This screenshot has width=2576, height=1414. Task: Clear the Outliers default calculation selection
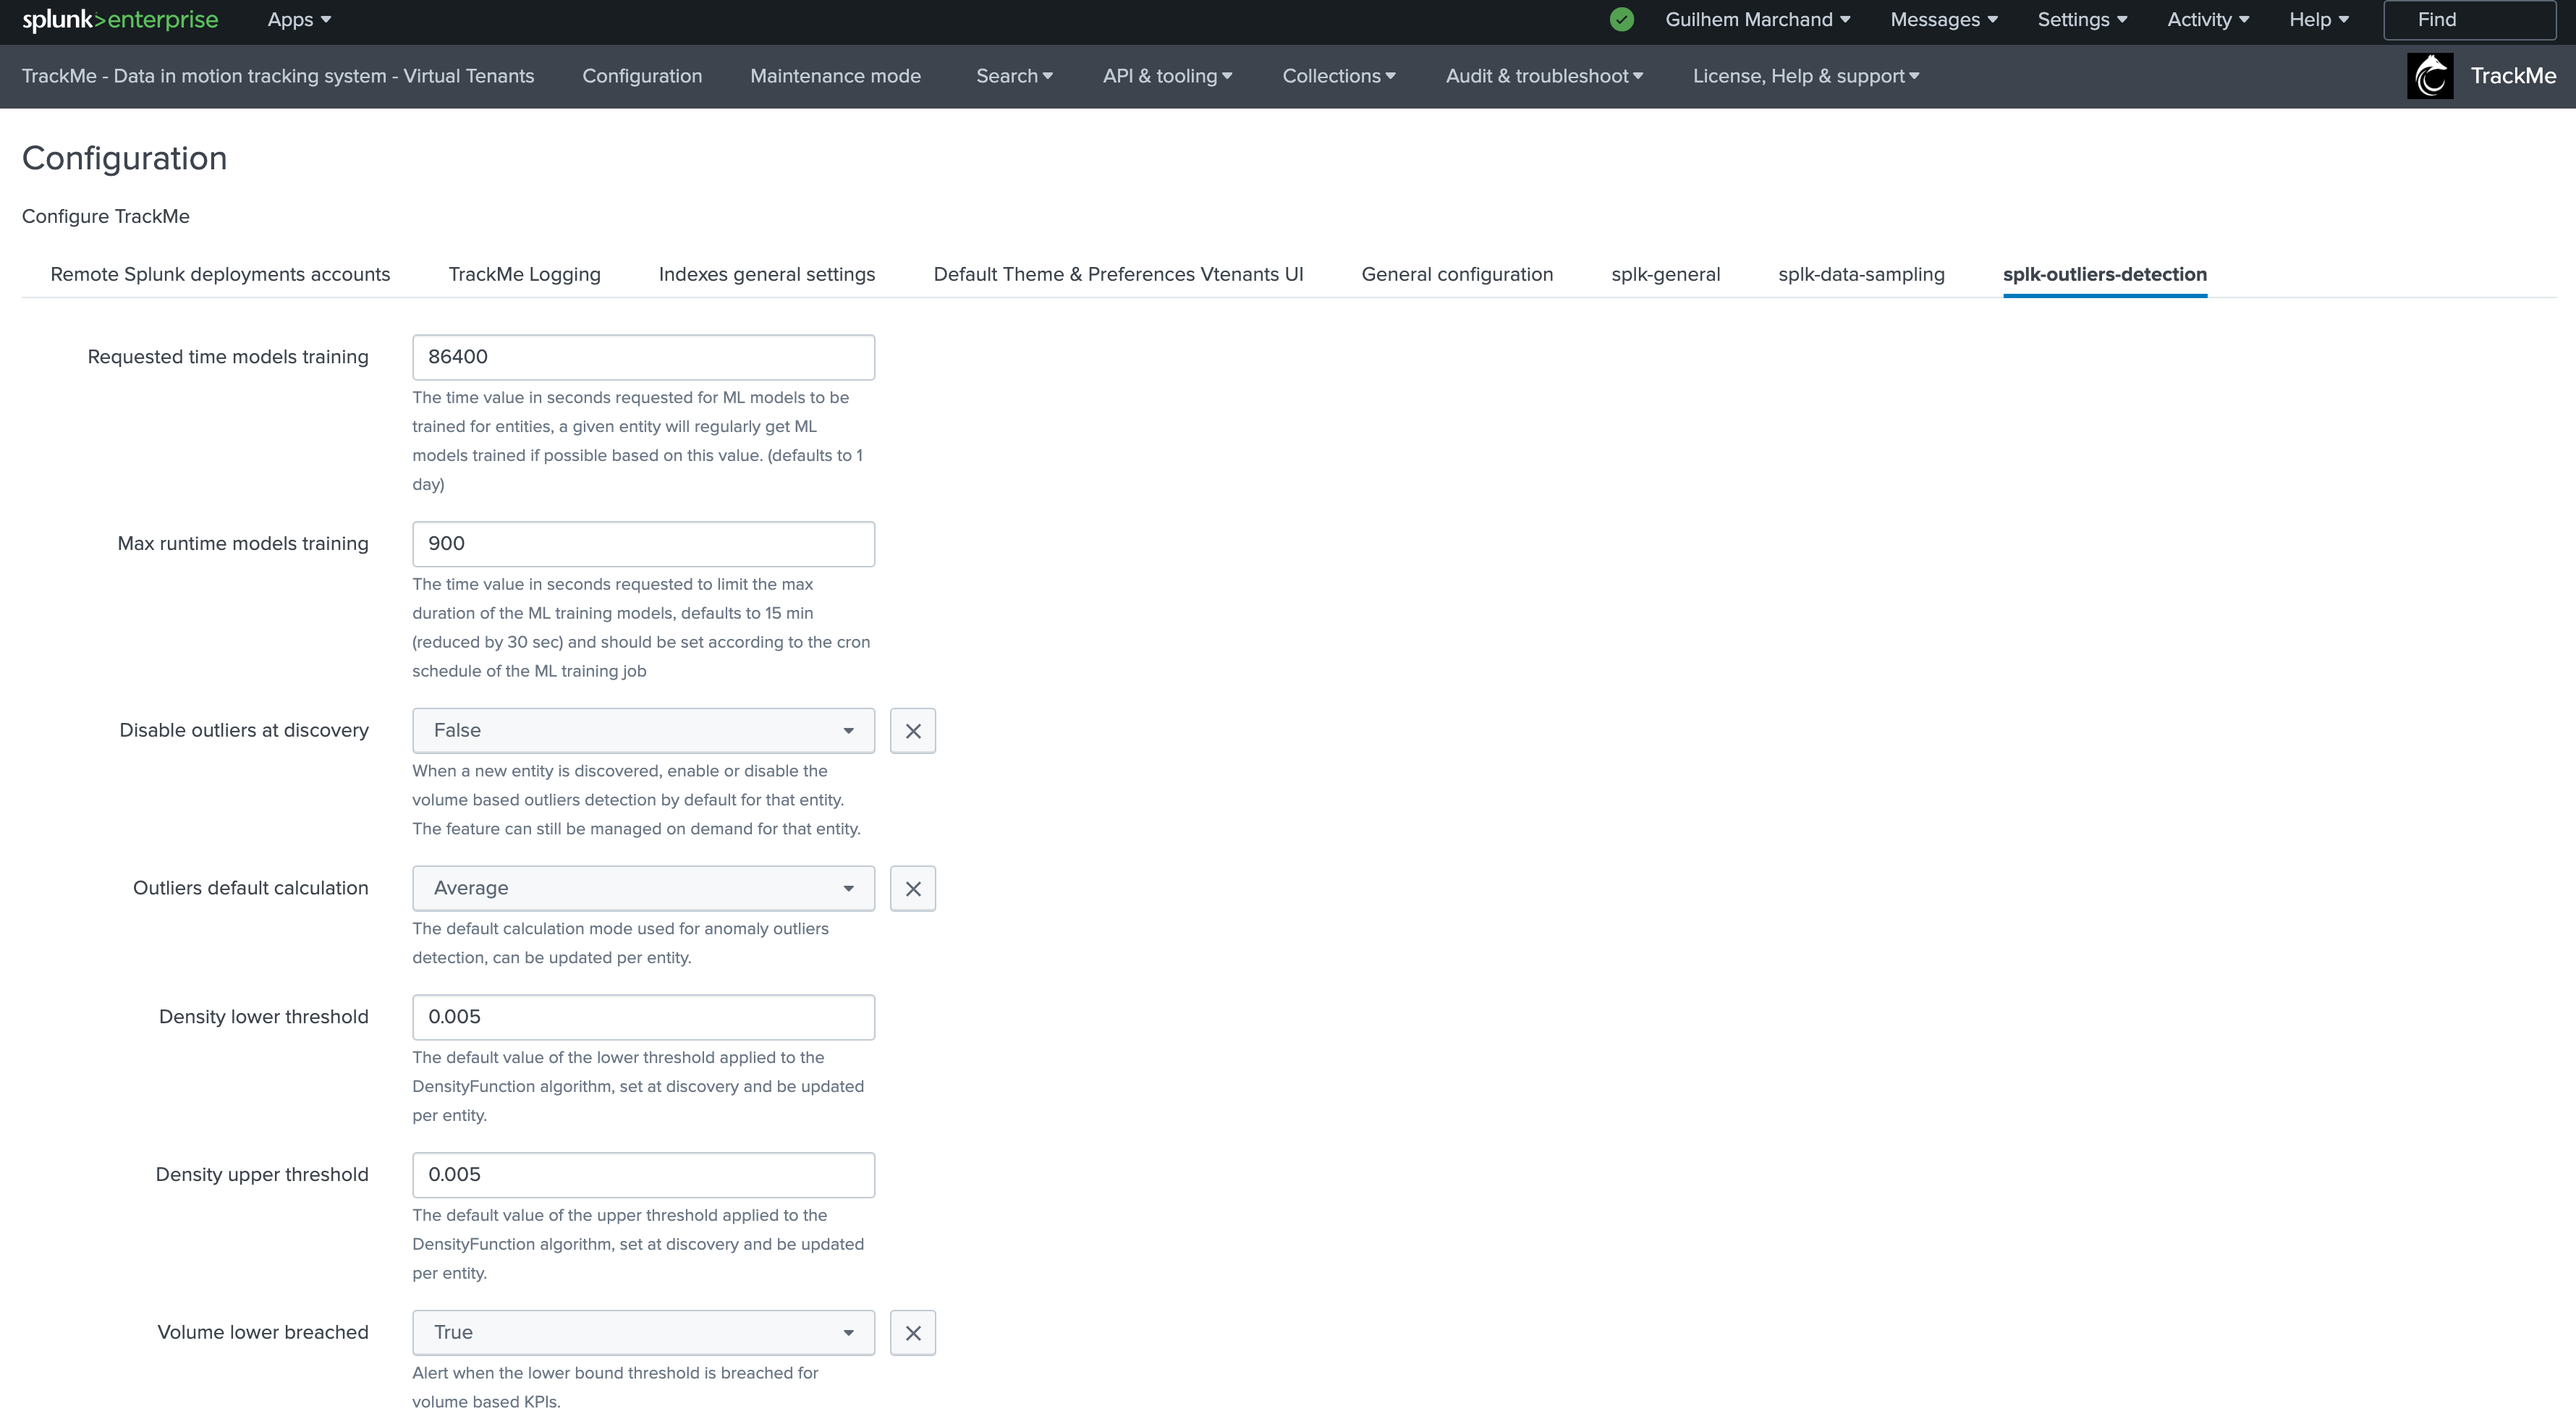[x=913, y=889]
